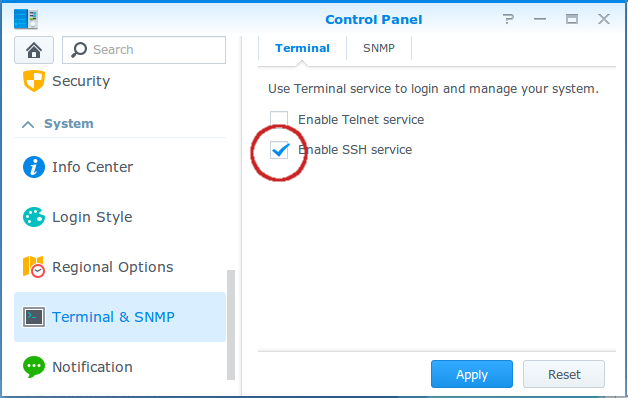Viewport: 628px width, 398px height.
Task: Close the Control Panel window
Action: click(604, 19)
